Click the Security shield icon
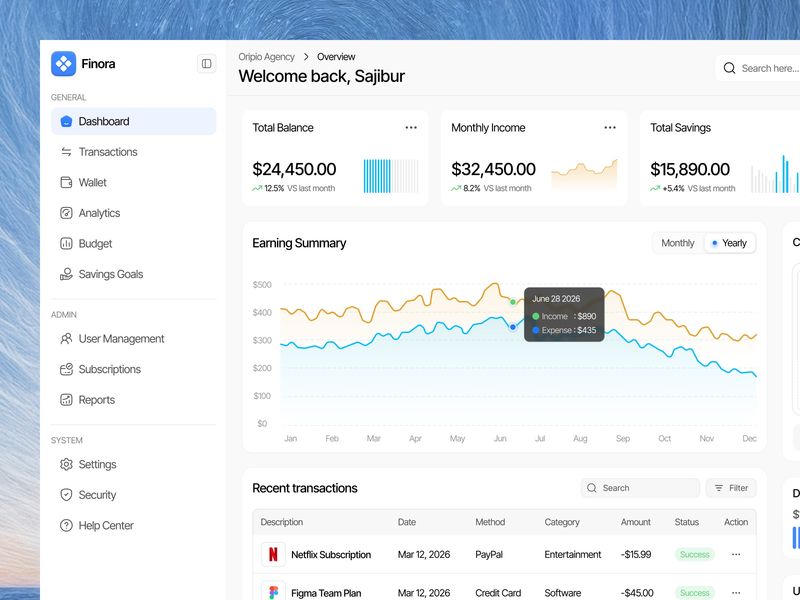Viewport: 800px width, 600px height. (x=66, y=494)
